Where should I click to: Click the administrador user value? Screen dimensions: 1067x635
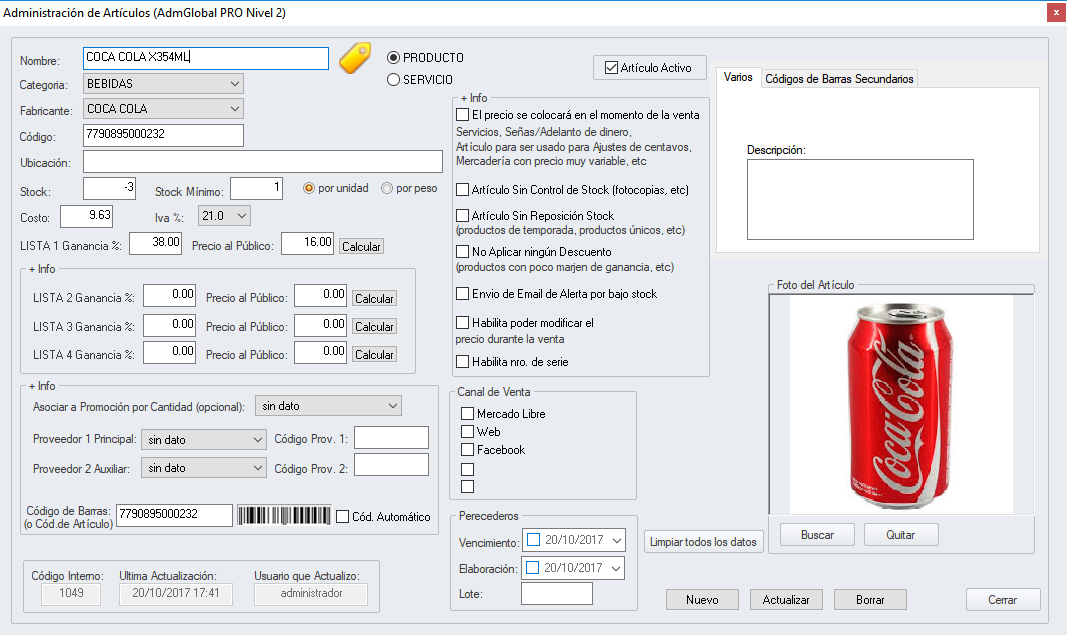click(x=311, y=593)
